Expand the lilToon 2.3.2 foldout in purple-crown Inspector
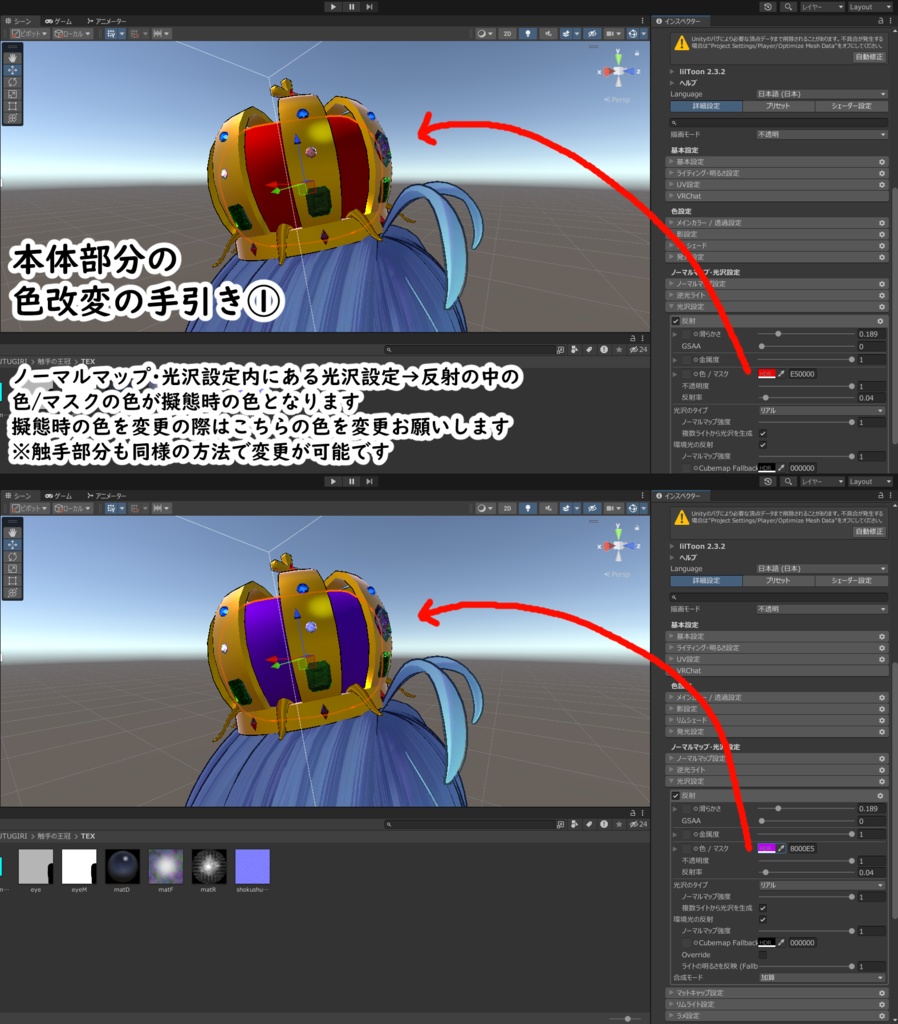The width and height of the screenshot is (898, 1024). point(672,547)
